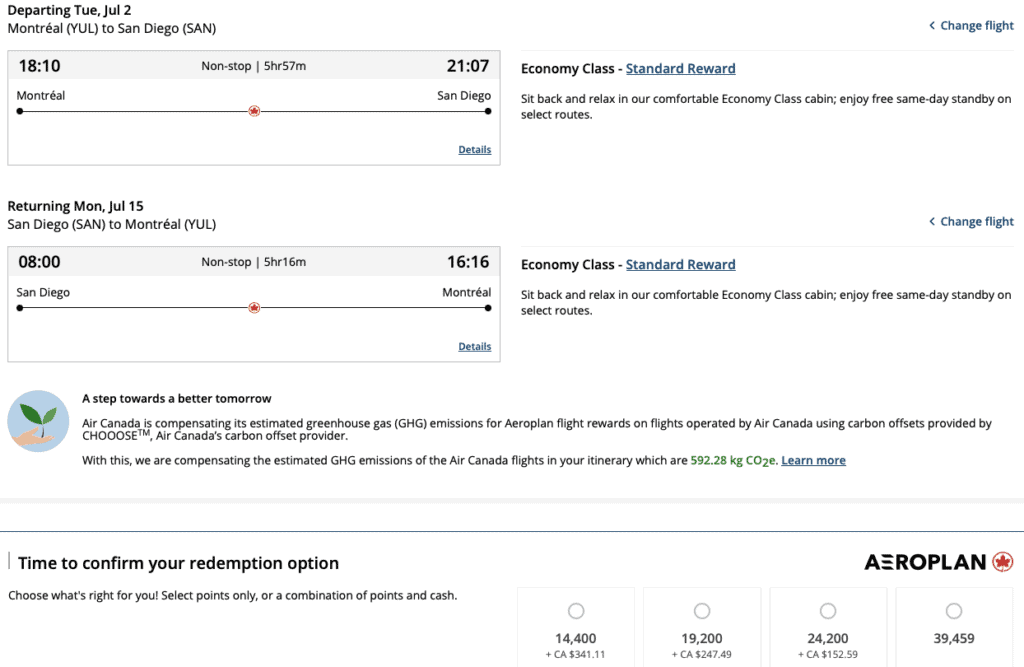Select the 14,400 points plus cash option
Viewport: 1024px width, 667px height.
tap(576, 611)
